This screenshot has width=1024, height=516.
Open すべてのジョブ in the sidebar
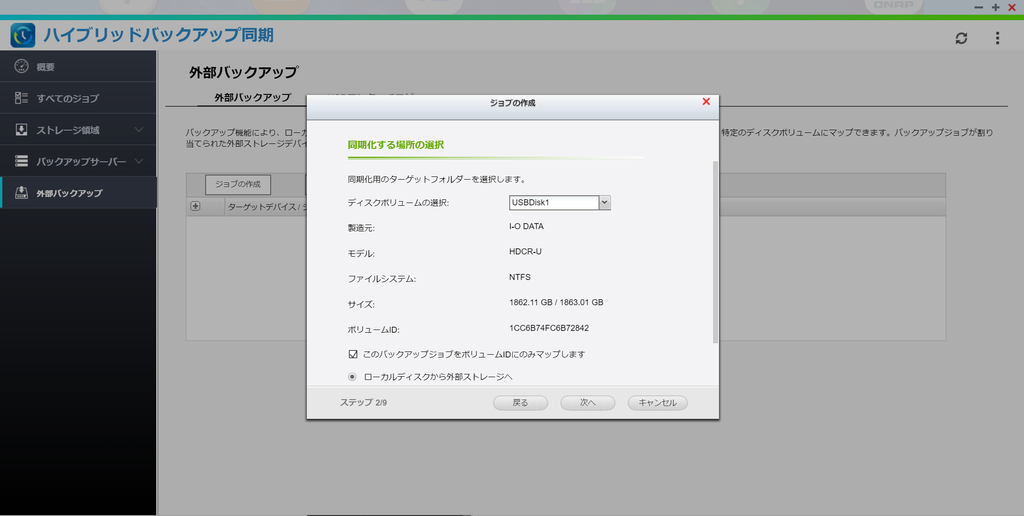click(78, 98)
